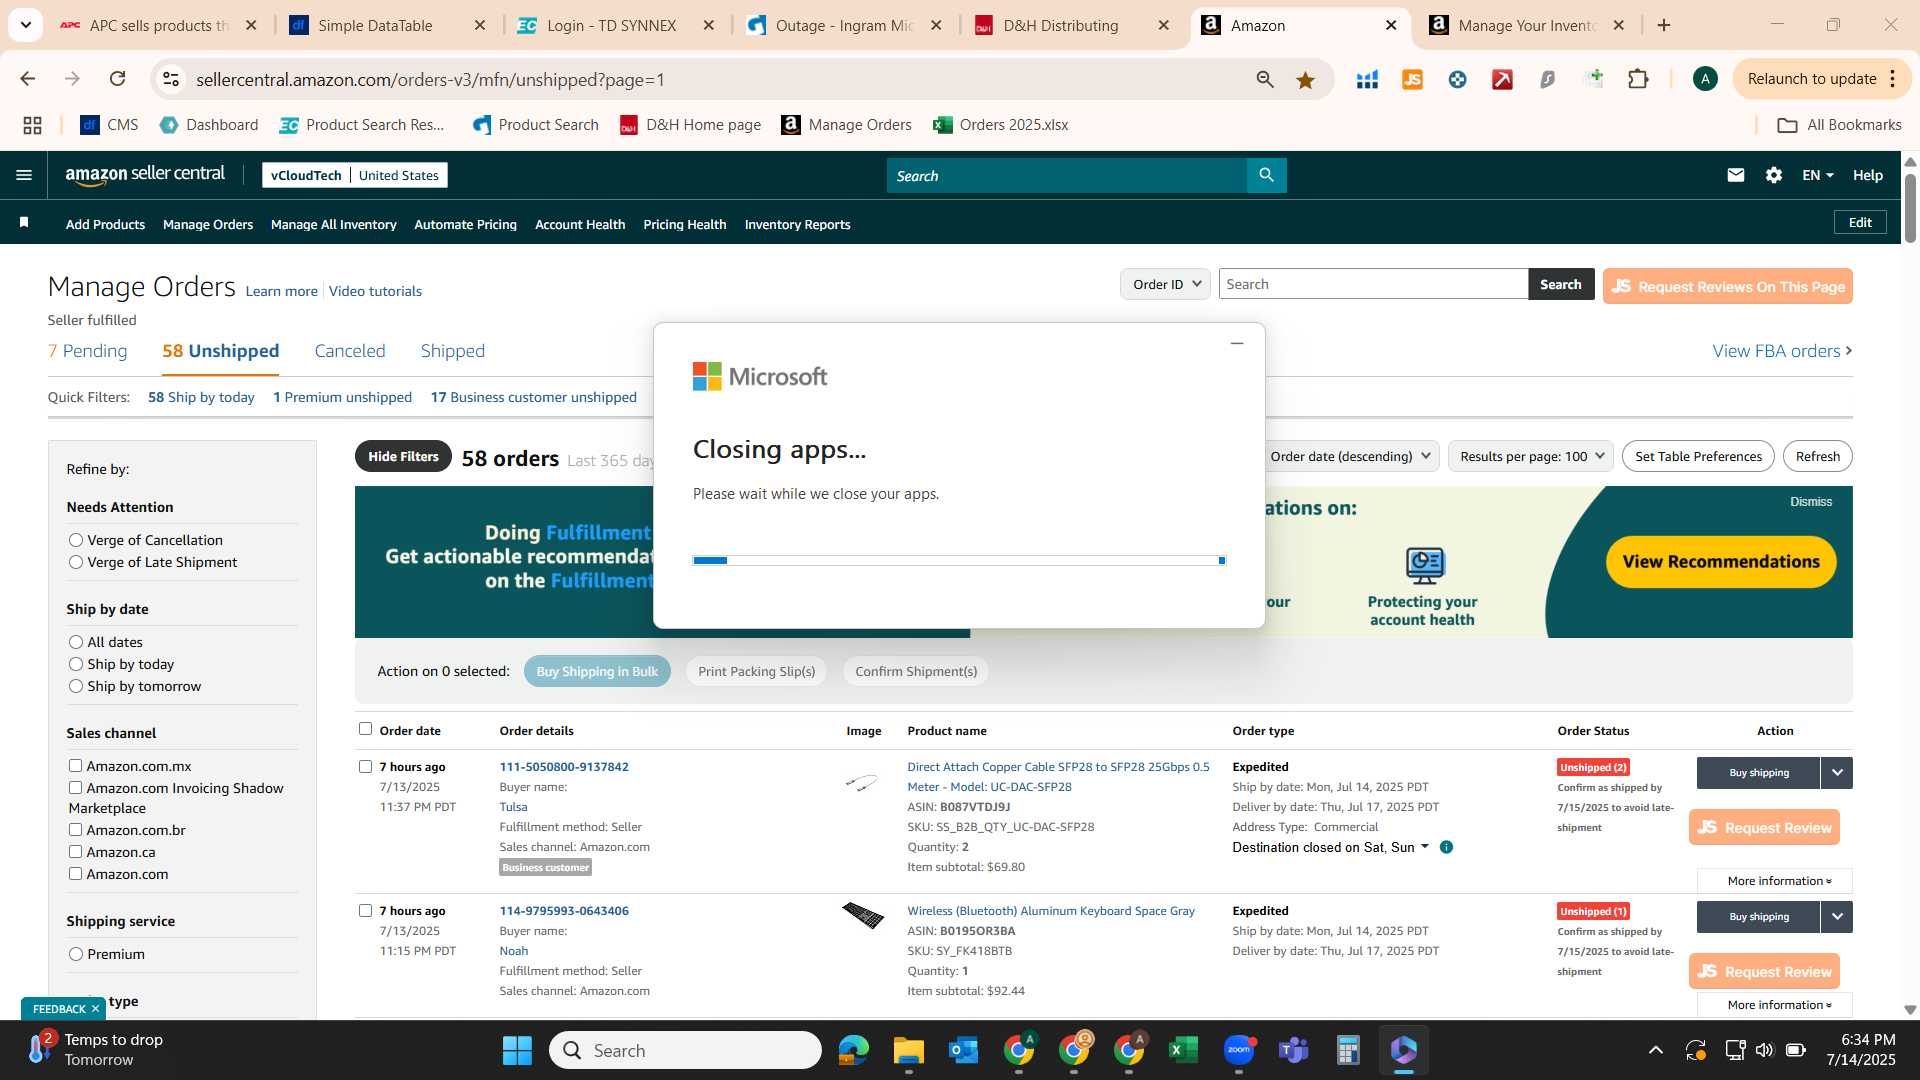The height and width of the screenshot is (1080, 1920).
Task: Open Microsoft Teams from the taskbar
Action: pos(1294,1050)
